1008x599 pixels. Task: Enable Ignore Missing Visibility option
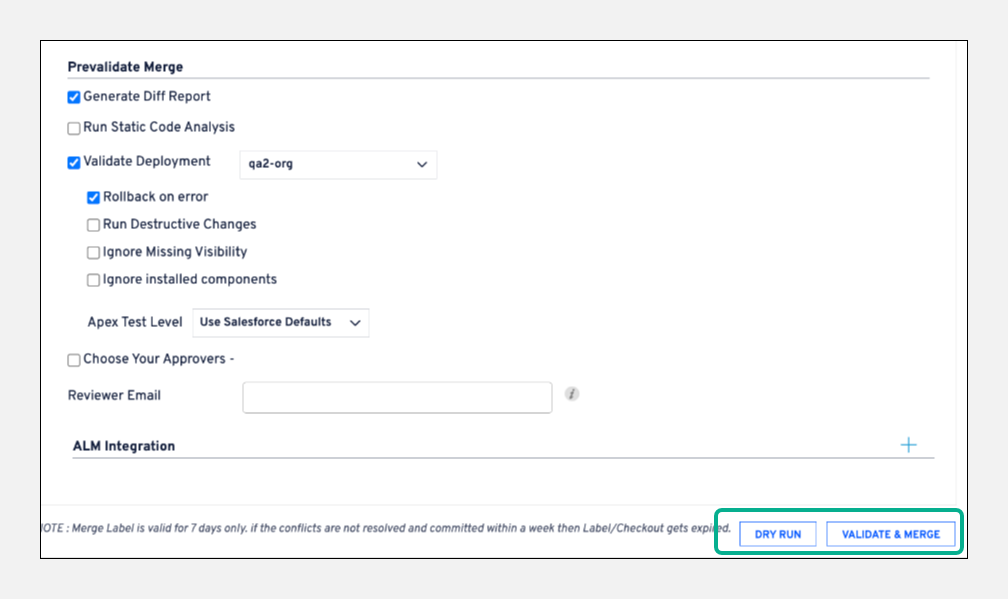click(x=94, y=253)
